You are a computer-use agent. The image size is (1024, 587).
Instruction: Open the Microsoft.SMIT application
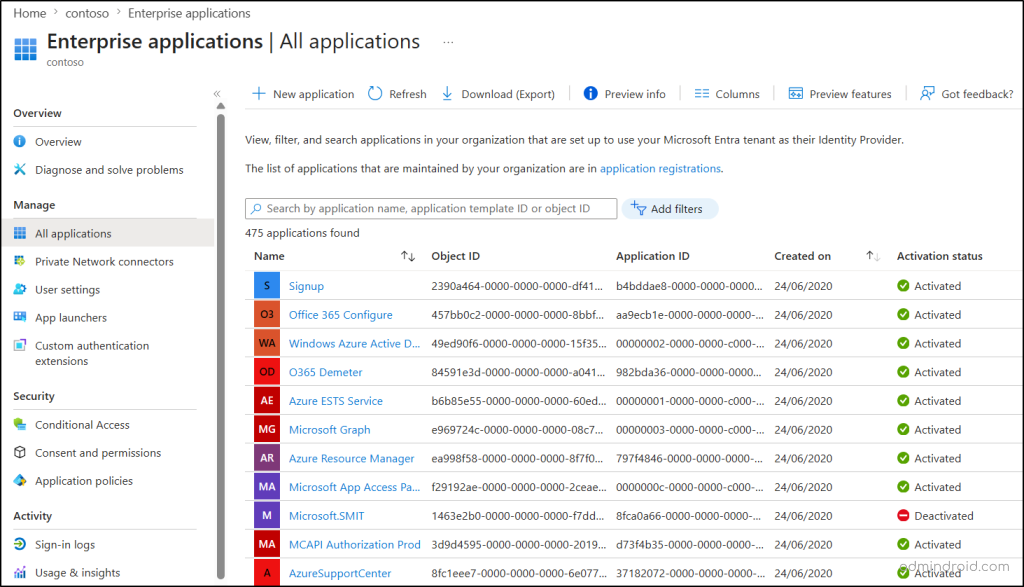point(327,516)
